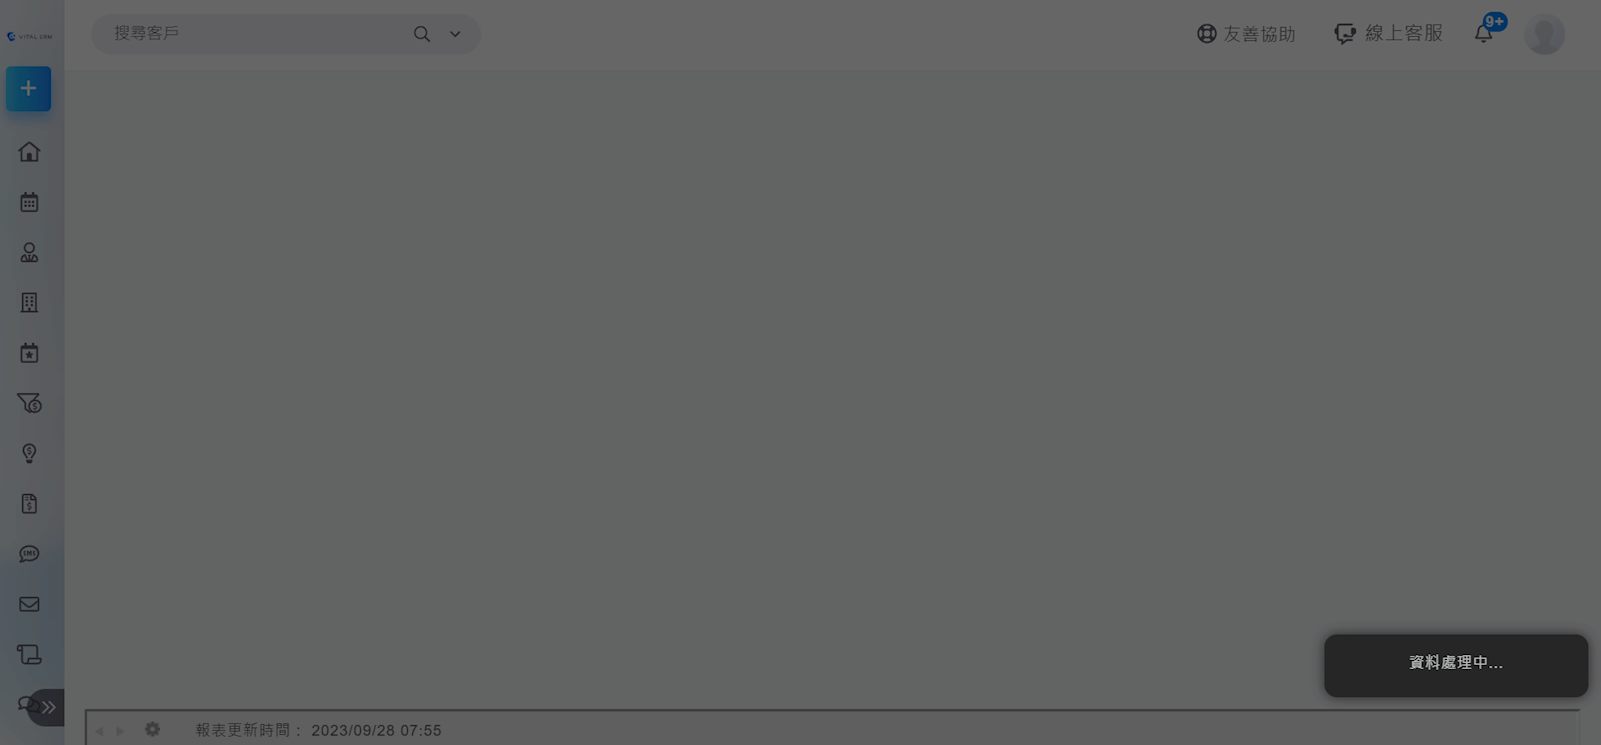The height and width of the screenshot is (745, 1601).
Task: Open the contacts person icon
Action: pyautogui.click(x=29, y=252)
